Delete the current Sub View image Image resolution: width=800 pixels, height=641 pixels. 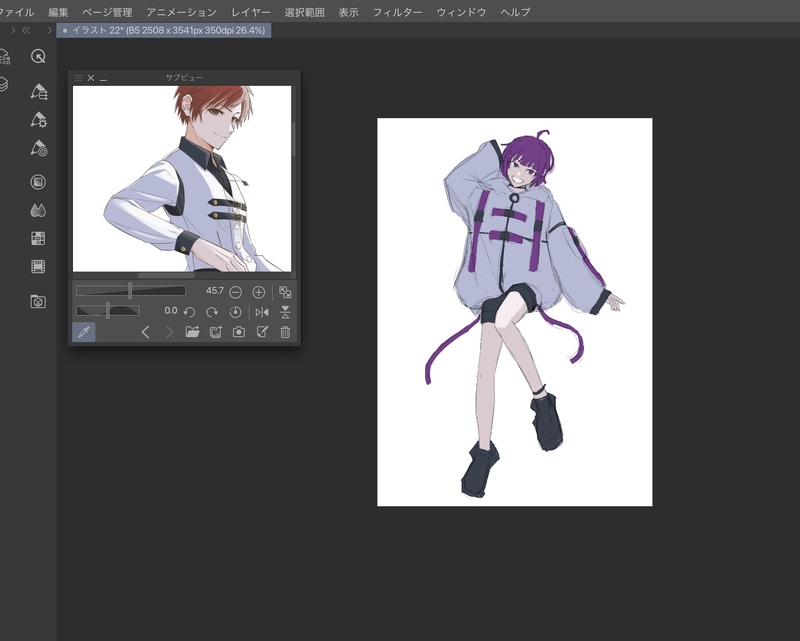point(285,332)
